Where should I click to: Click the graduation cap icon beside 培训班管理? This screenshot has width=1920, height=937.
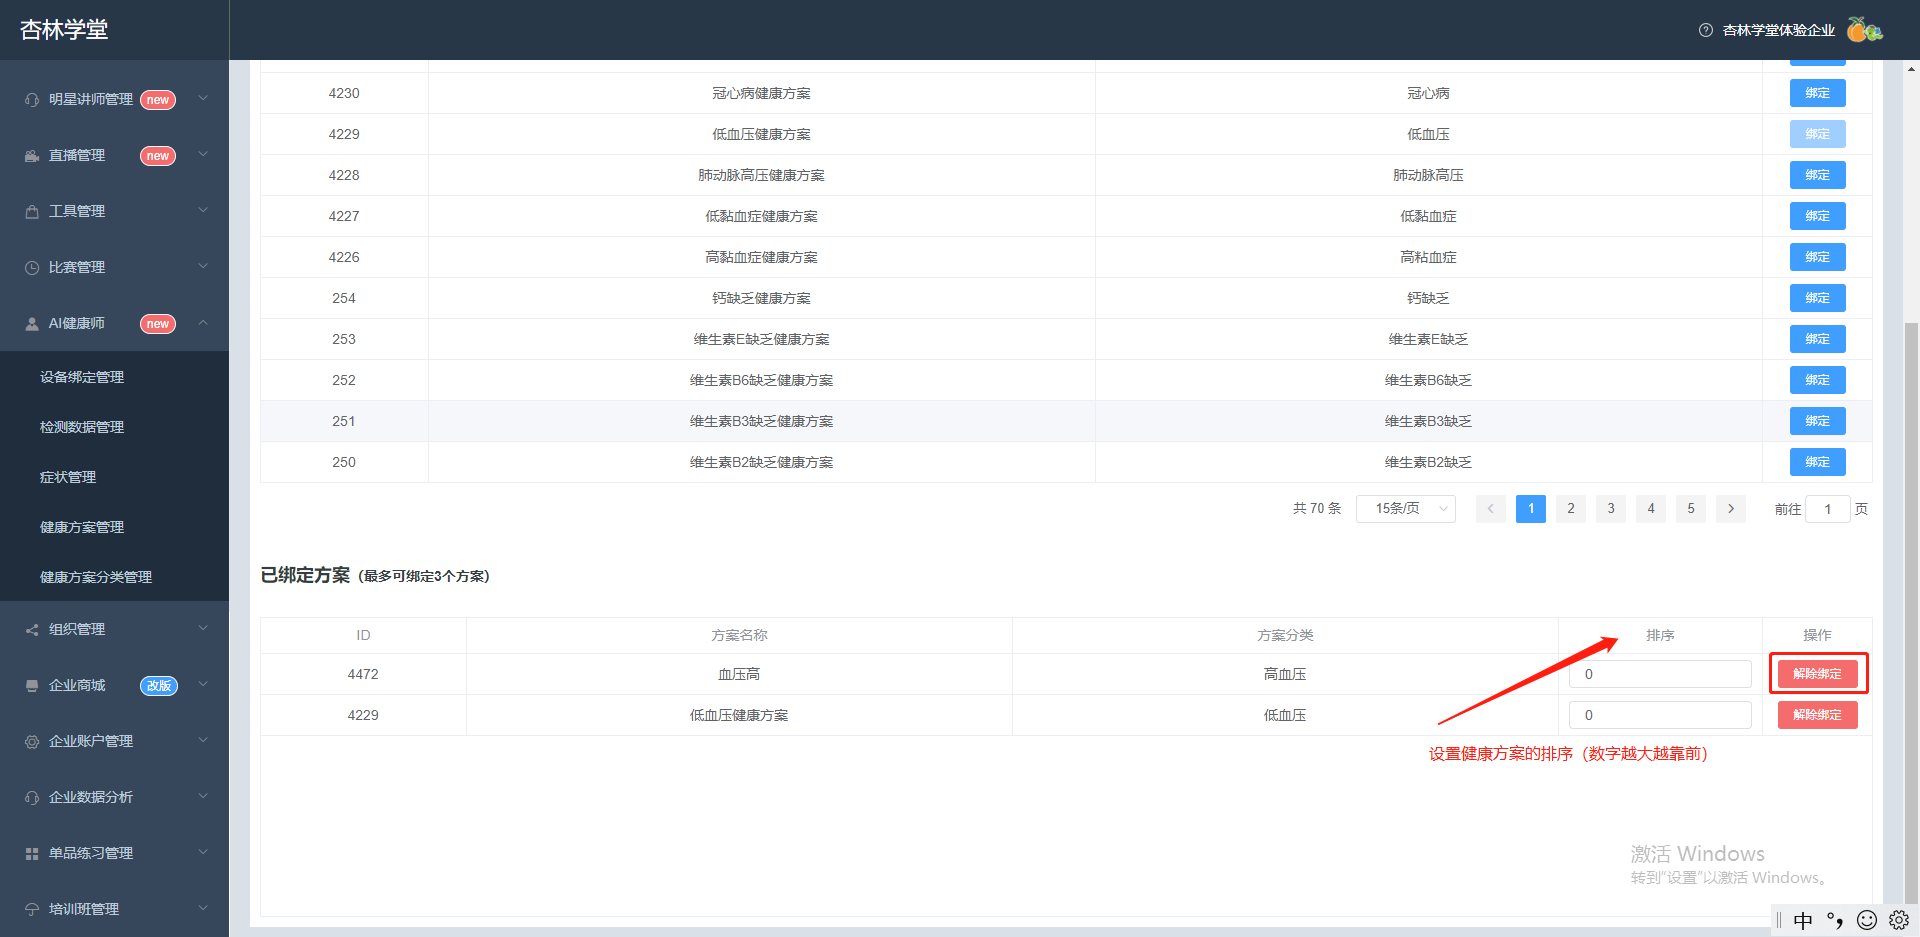tap(32, 910)
